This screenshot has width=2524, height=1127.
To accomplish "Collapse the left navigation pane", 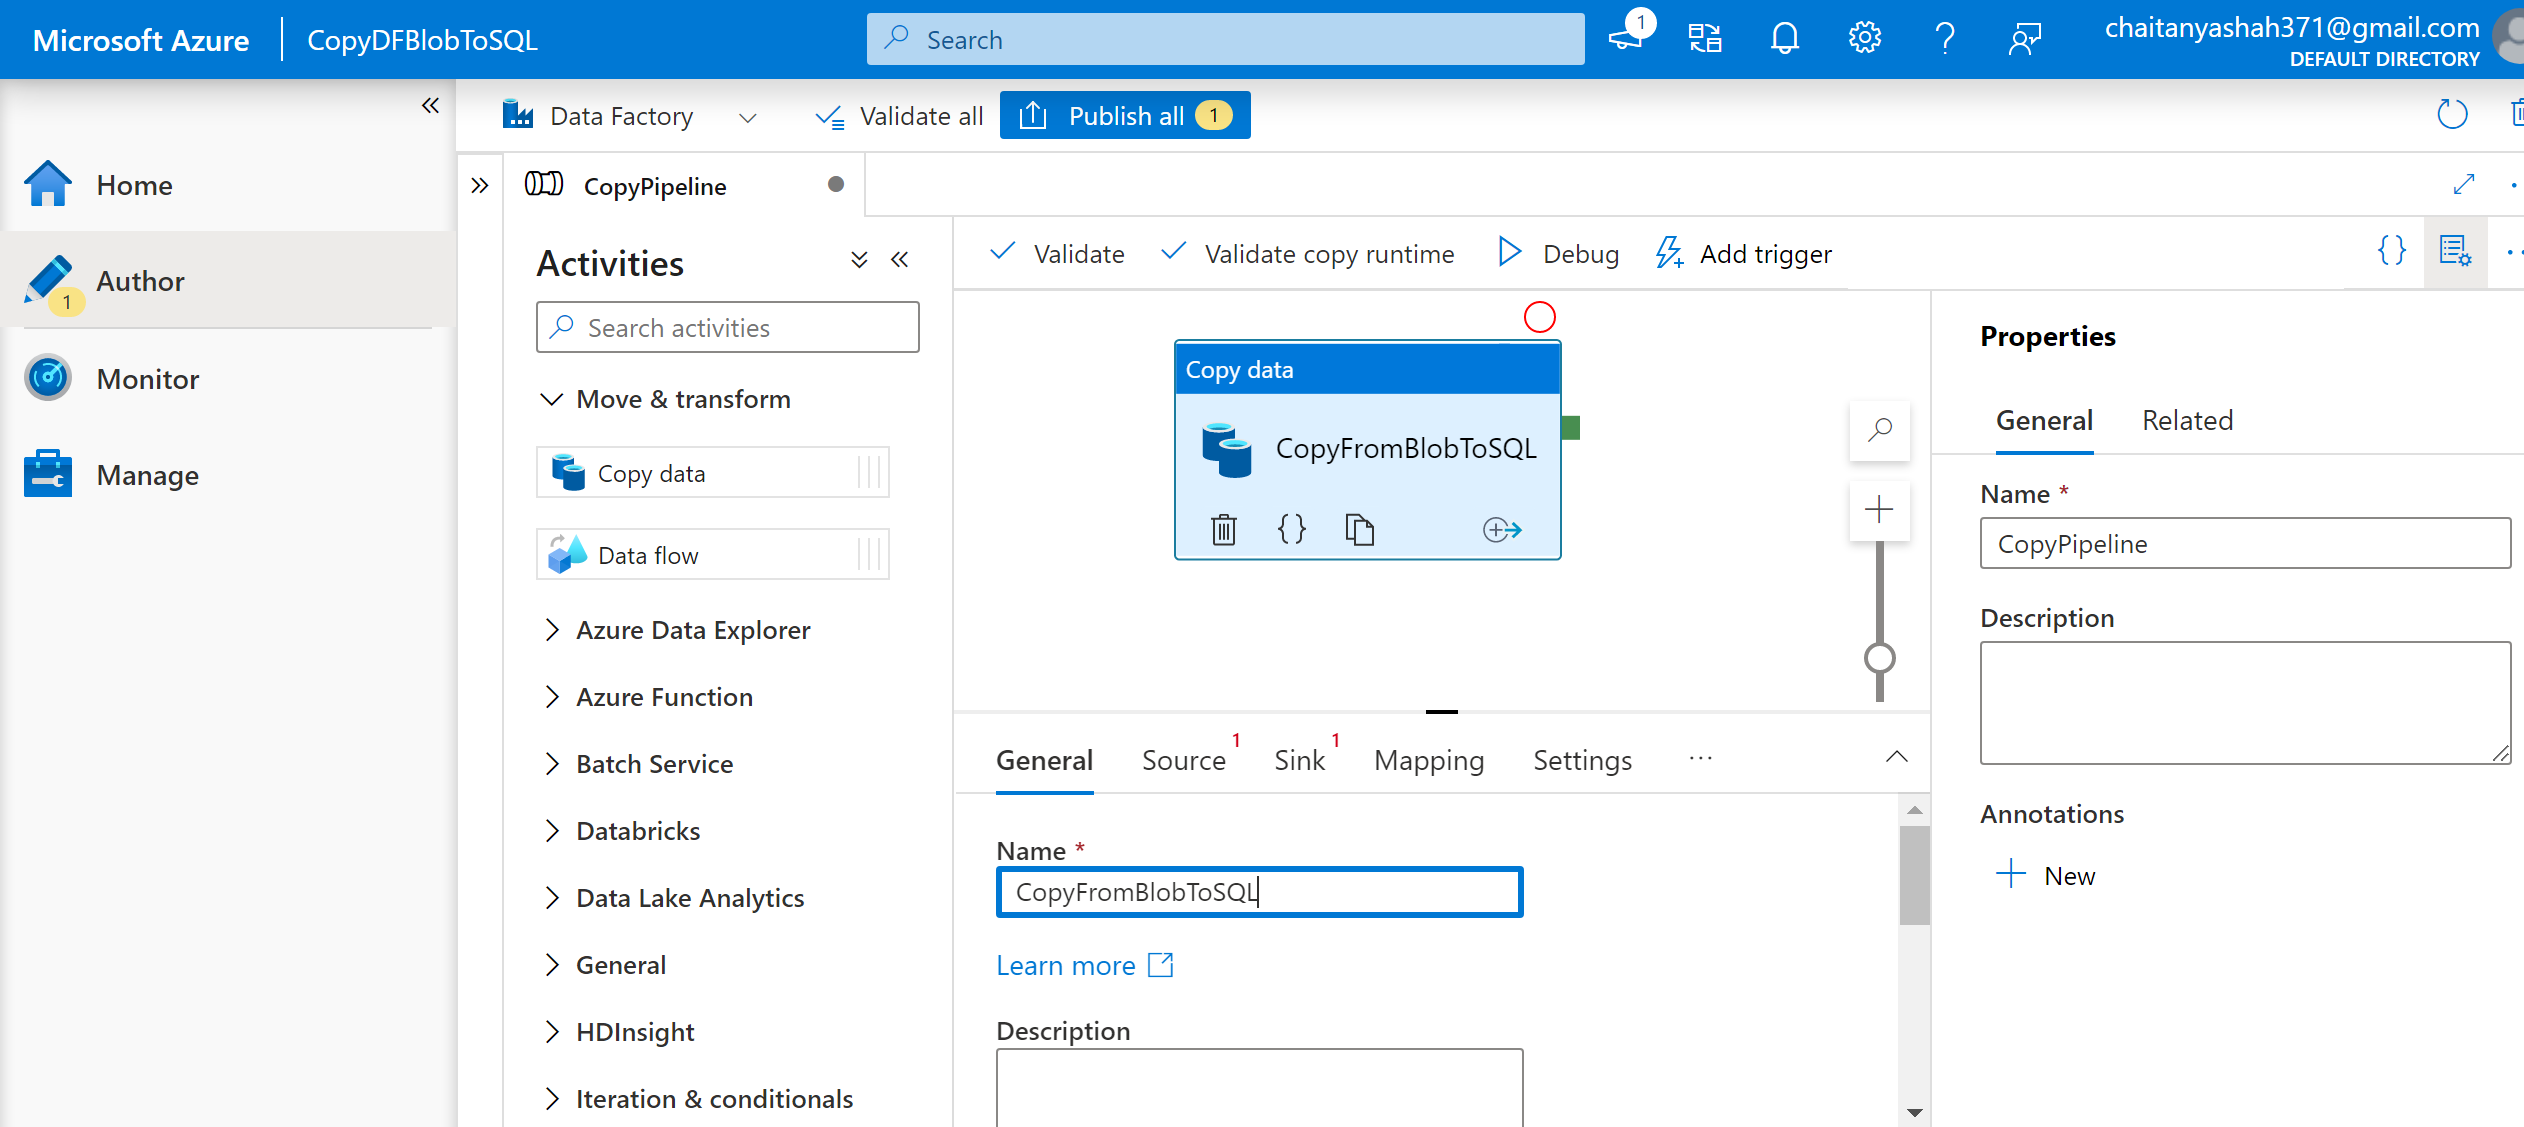I will click(430, 106).
